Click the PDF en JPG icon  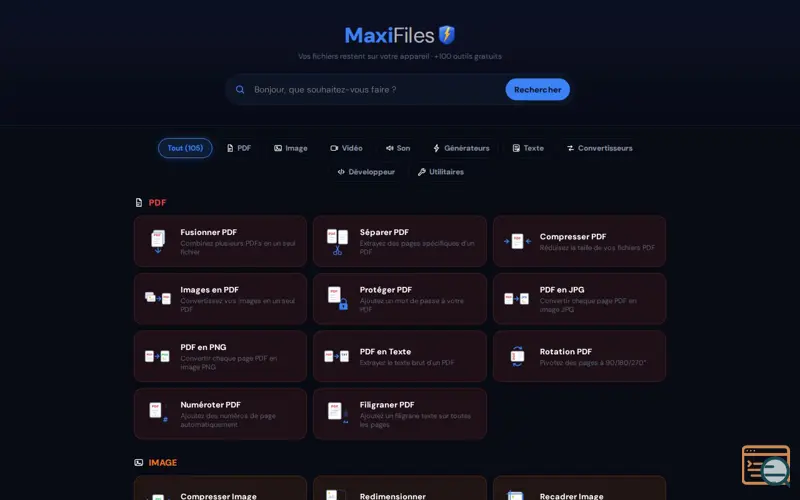coord(517,298)
